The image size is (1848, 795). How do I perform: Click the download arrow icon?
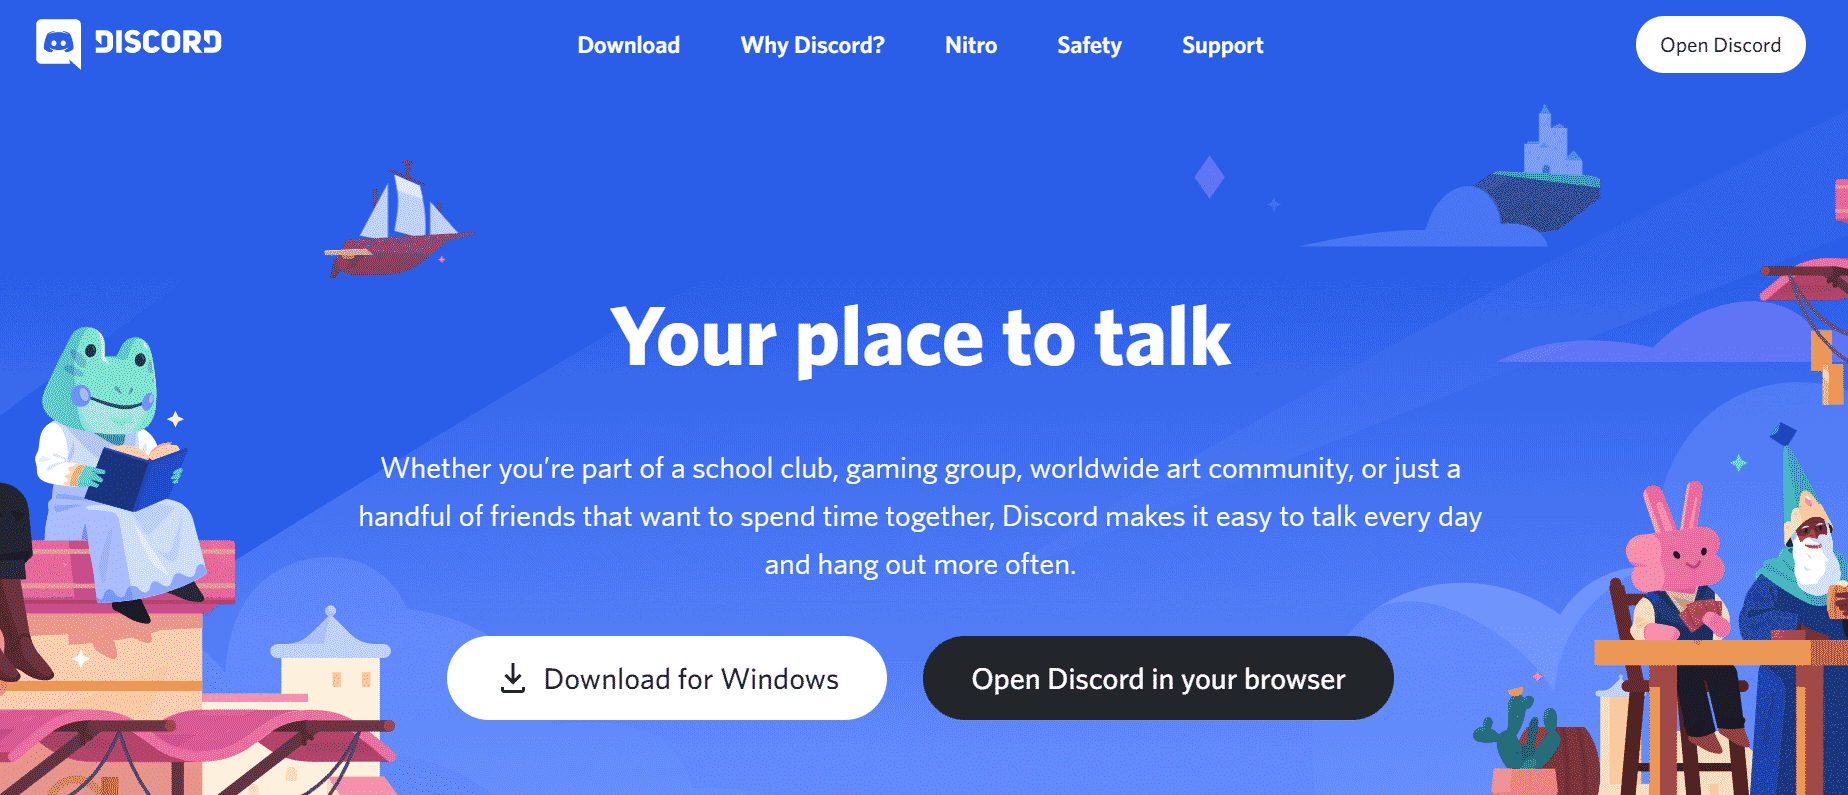click(513, 678)
